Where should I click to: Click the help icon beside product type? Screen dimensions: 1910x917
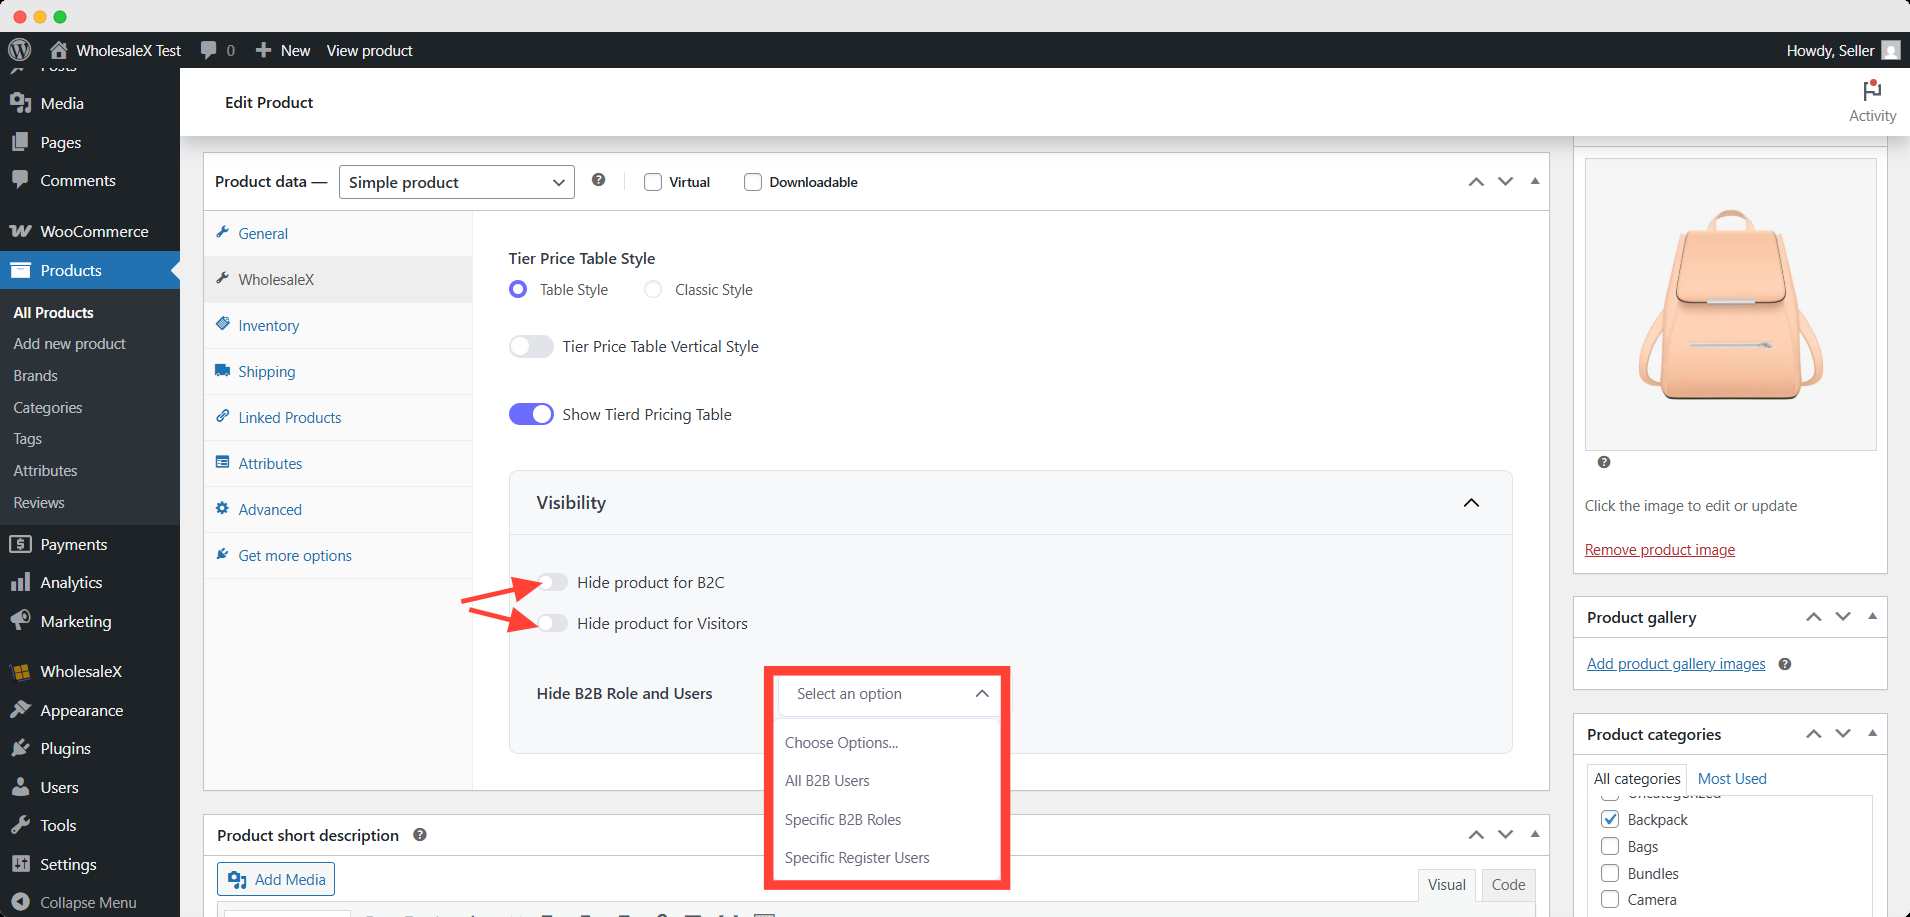pyautogui.click(x=598, y=180)
